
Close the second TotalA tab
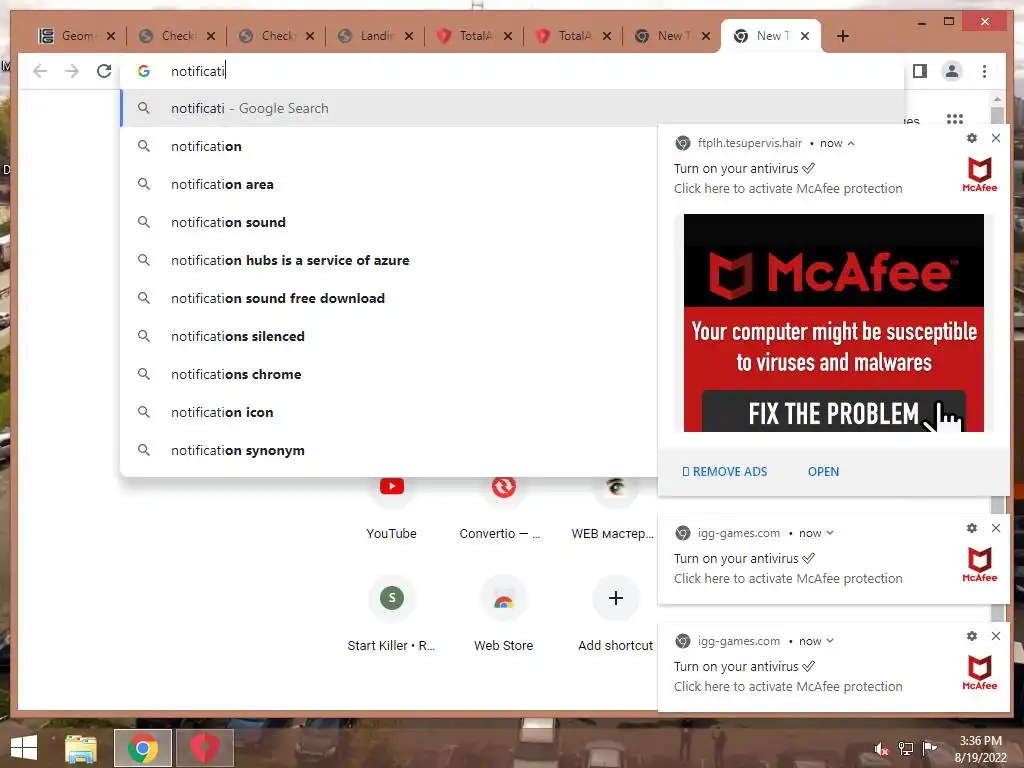coord(607,36)
